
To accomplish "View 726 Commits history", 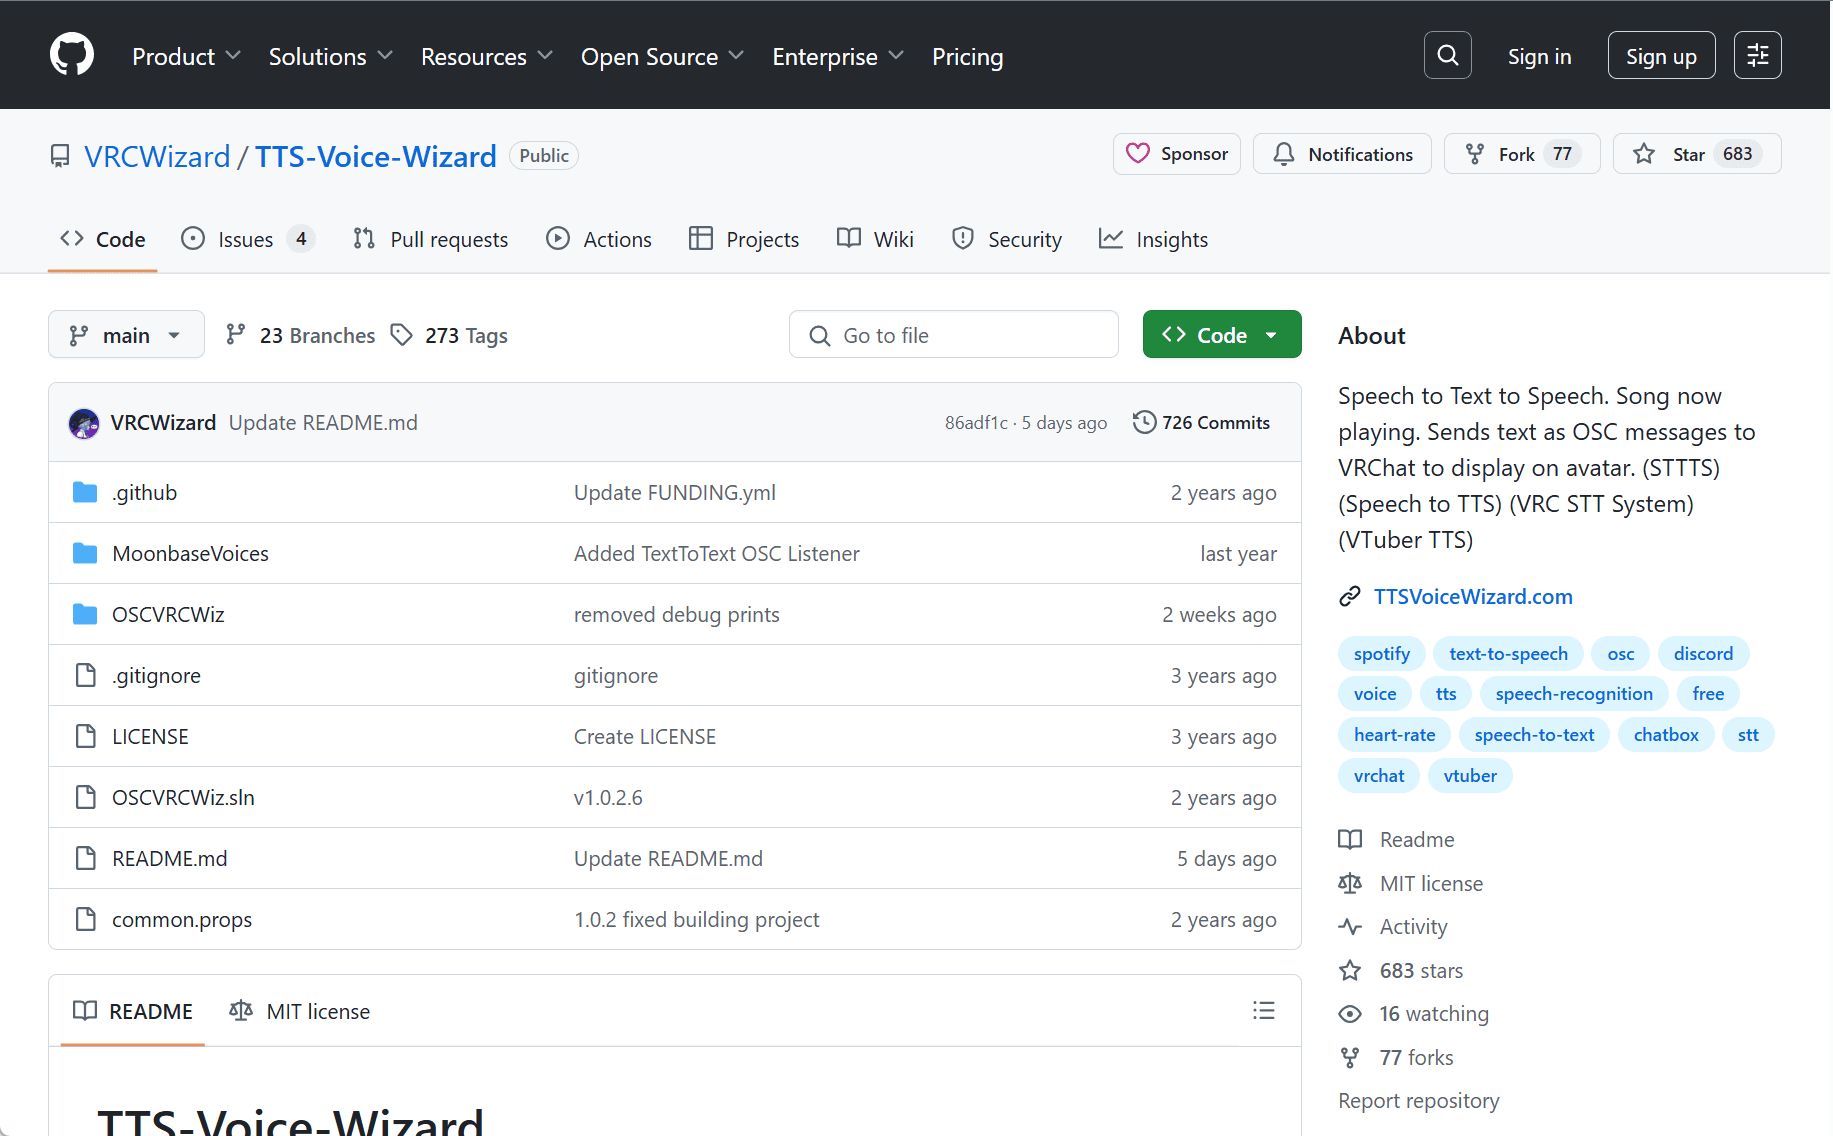I will [x=1201, y=423].
